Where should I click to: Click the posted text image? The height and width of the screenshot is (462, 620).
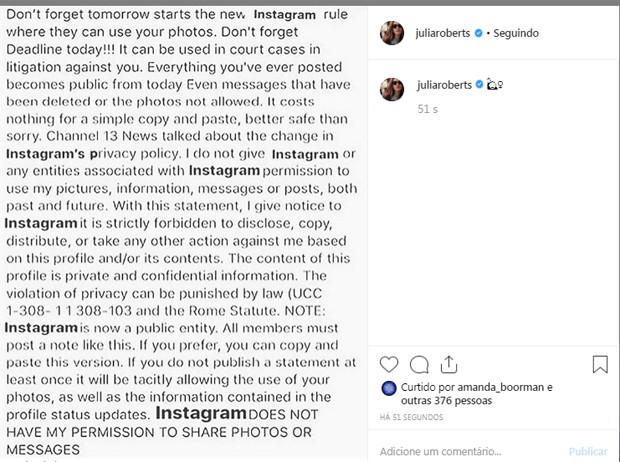pos(184,233)
